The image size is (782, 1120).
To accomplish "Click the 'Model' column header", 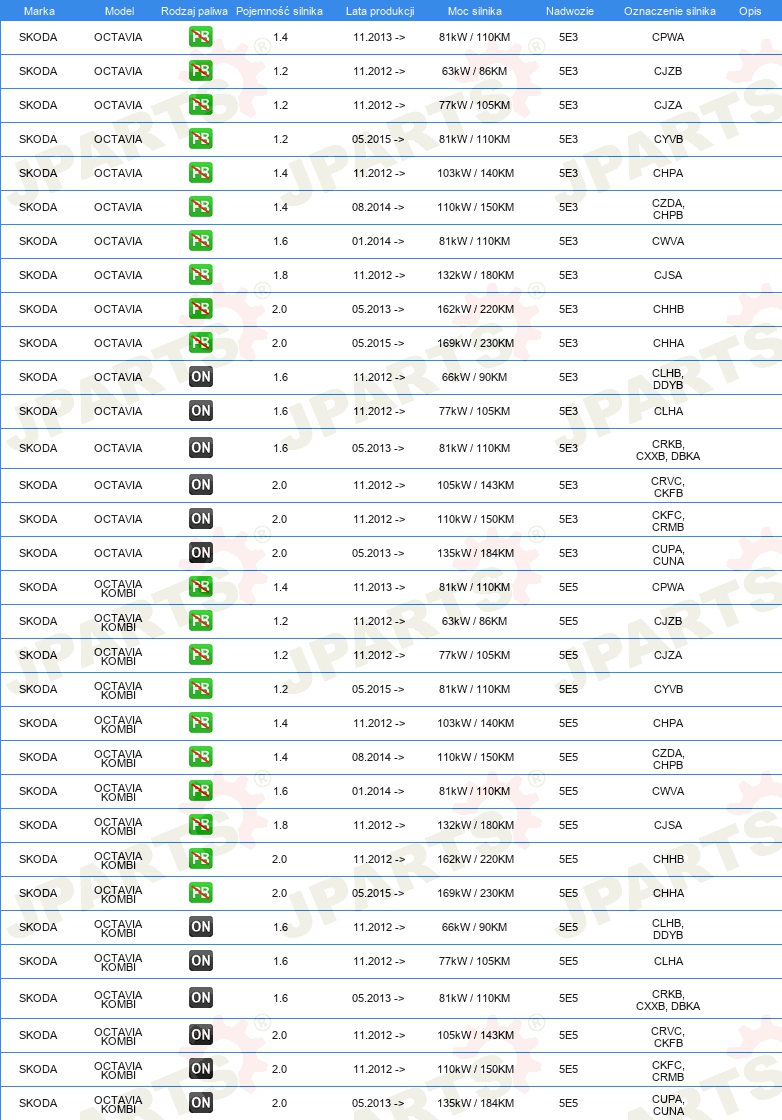I will 119,11.
